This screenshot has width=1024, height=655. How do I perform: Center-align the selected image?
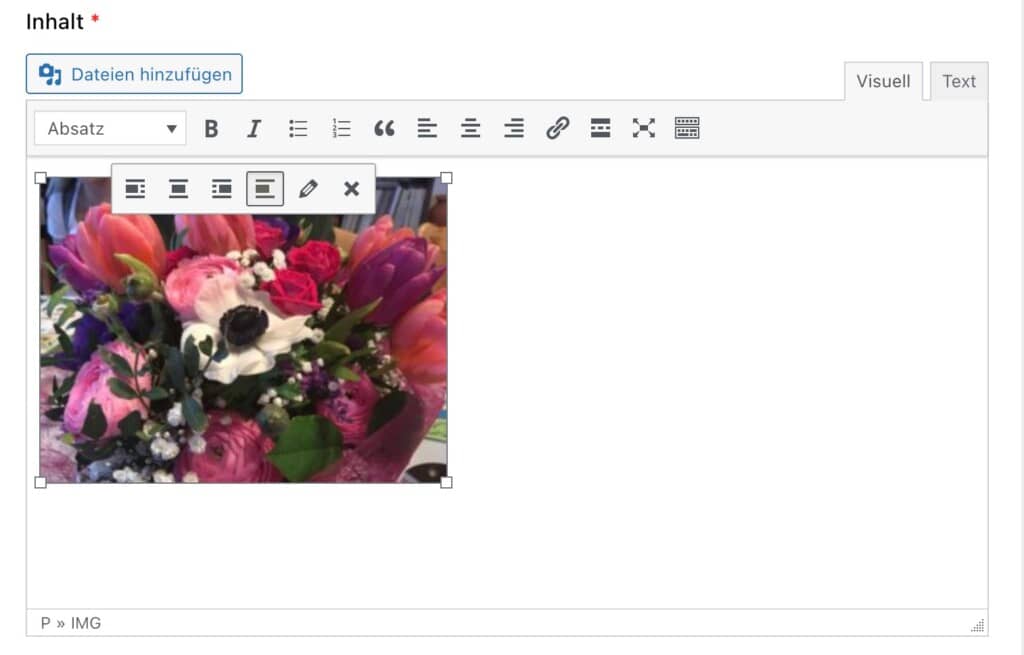coord(178,189)
